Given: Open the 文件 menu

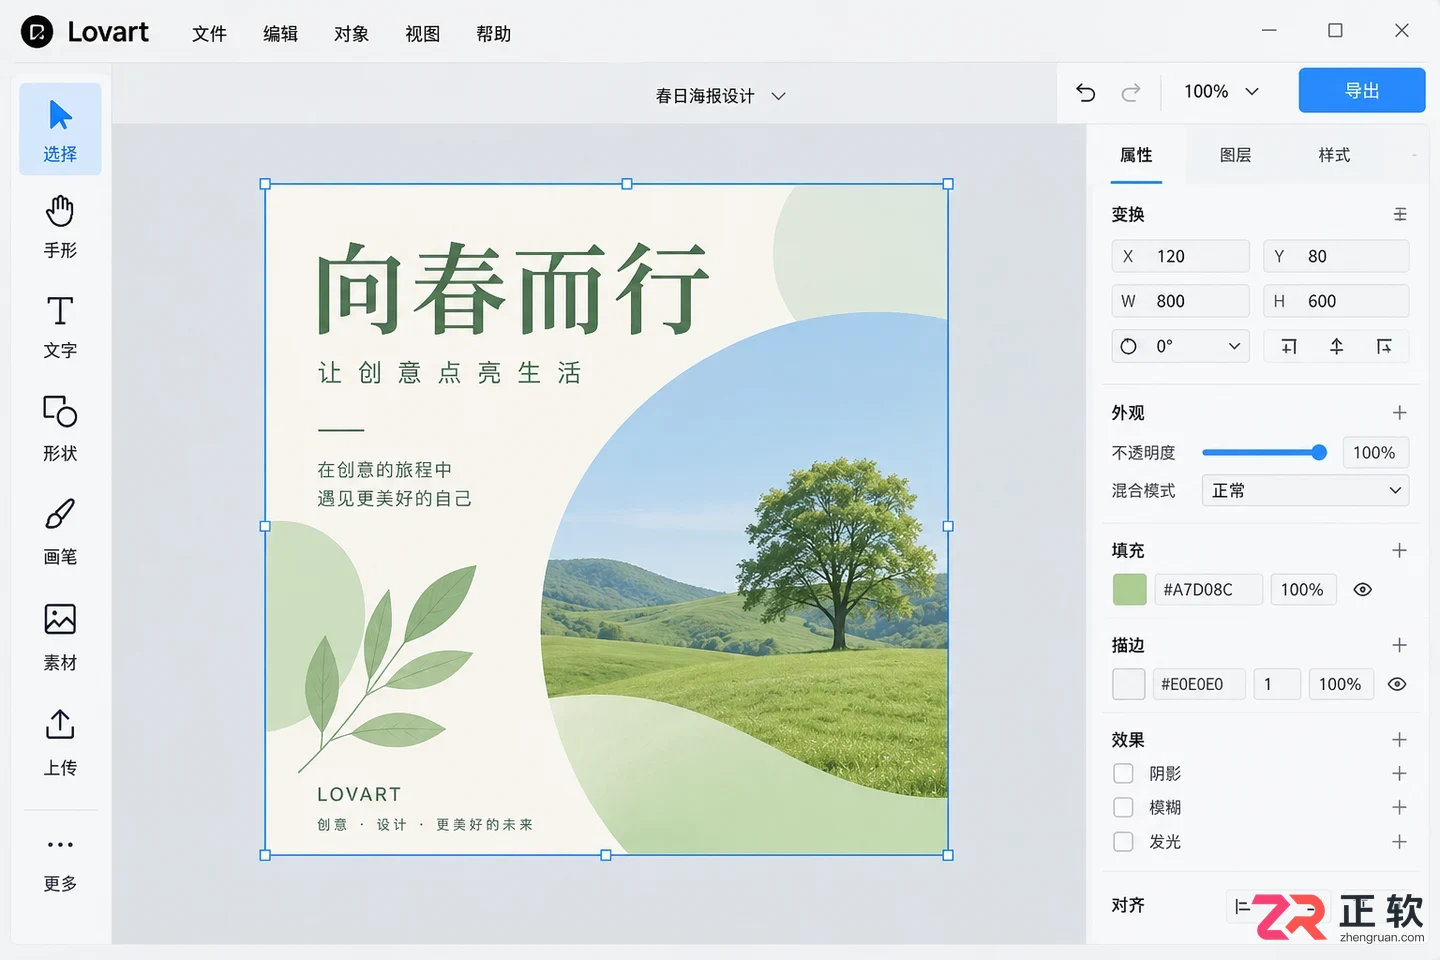Looking at the screenshot, I should [209, 34].
